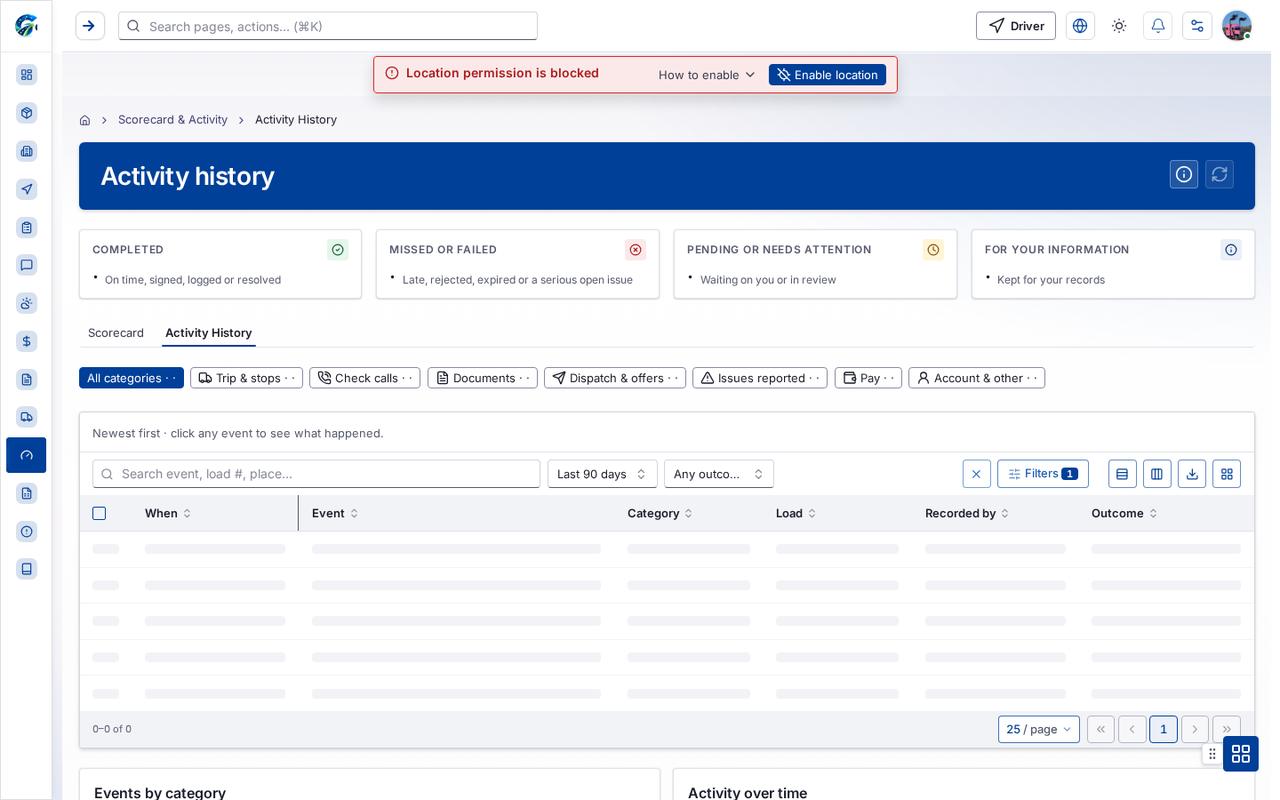This screenshot has width=1280, height=800.
Task: Click the clear filters X button
Action: [x=977, y=474]
